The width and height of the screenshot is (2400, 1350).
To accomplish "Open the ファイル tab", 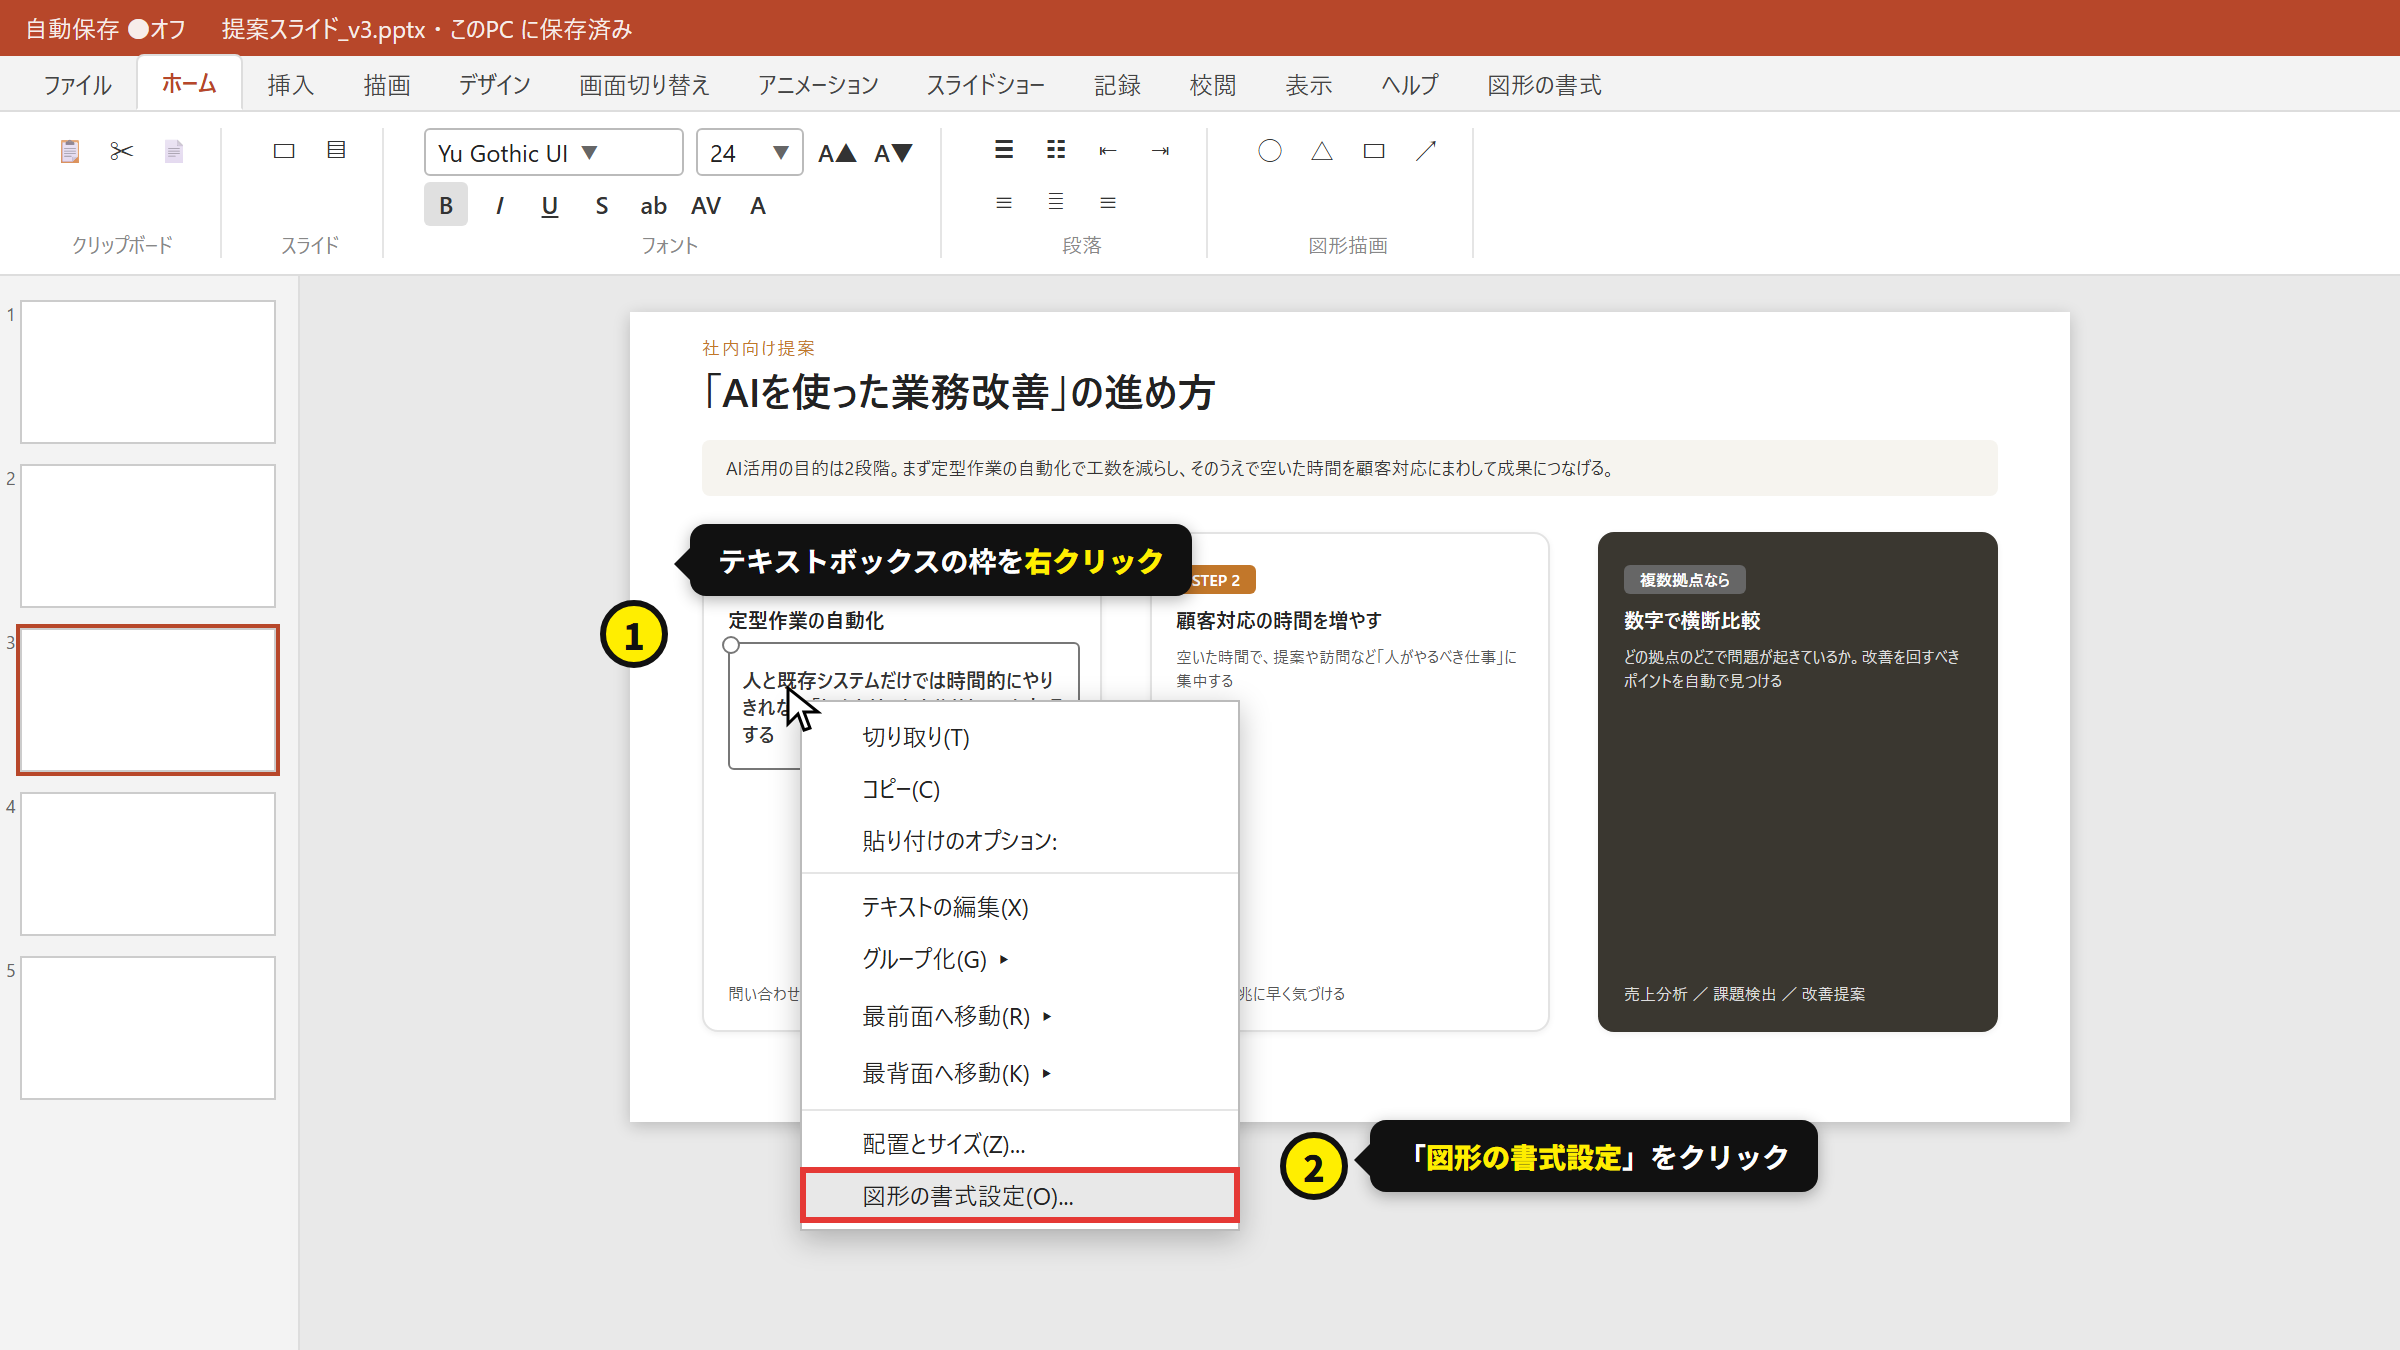I will 77,85.
